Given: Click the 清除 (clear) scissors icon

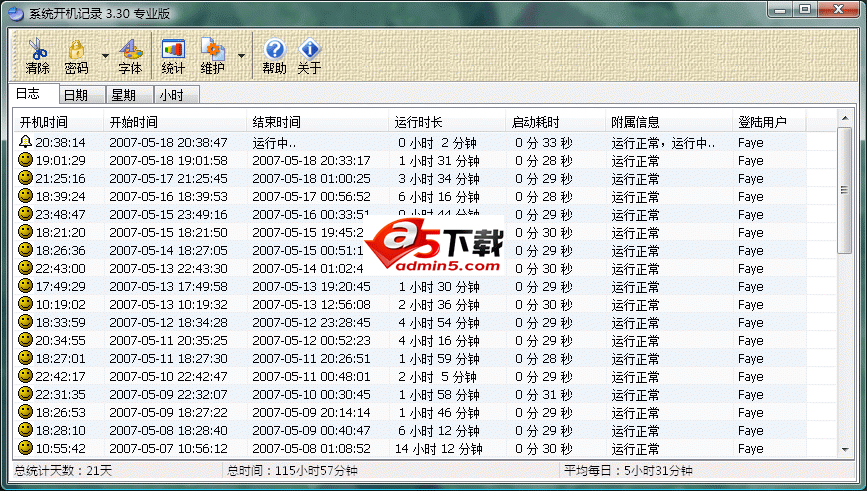Looking at the screenshot, I should click(x=38, y=49).
